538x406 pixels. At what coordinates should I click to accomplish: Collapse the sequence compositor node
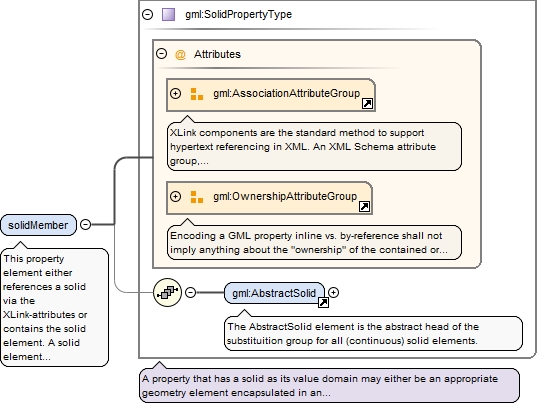tap(190, 292)
